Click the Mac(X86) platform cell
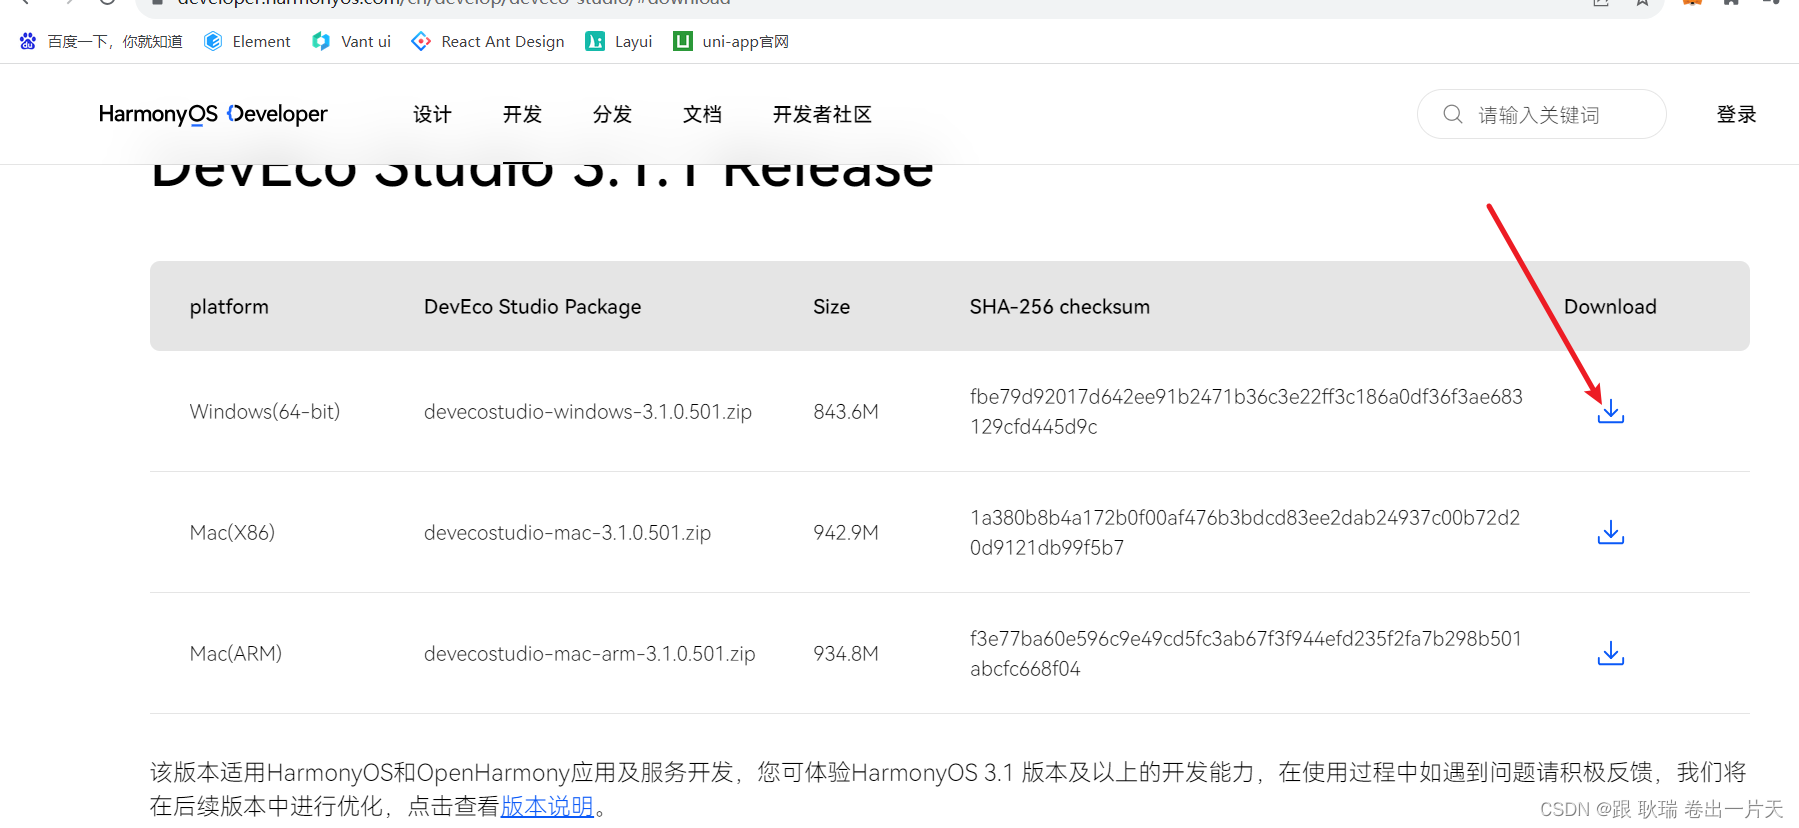 point(232,532)
